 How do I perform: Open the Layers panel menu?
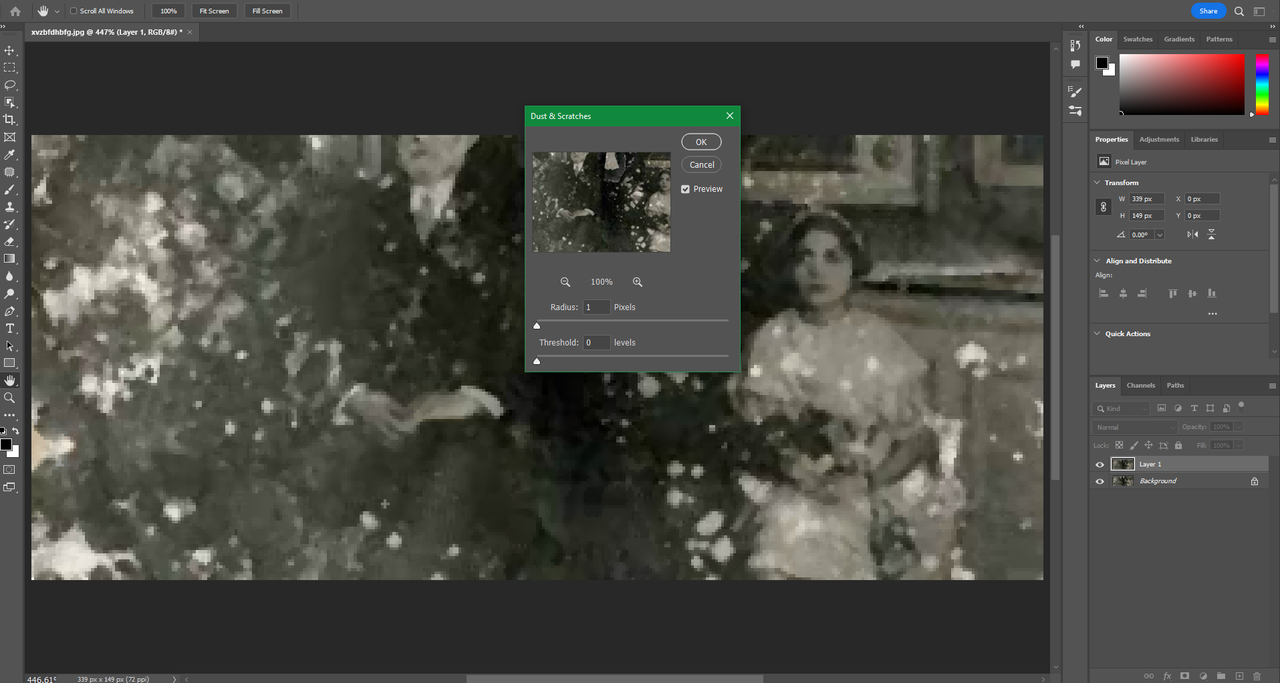[x=1272, y=385]
